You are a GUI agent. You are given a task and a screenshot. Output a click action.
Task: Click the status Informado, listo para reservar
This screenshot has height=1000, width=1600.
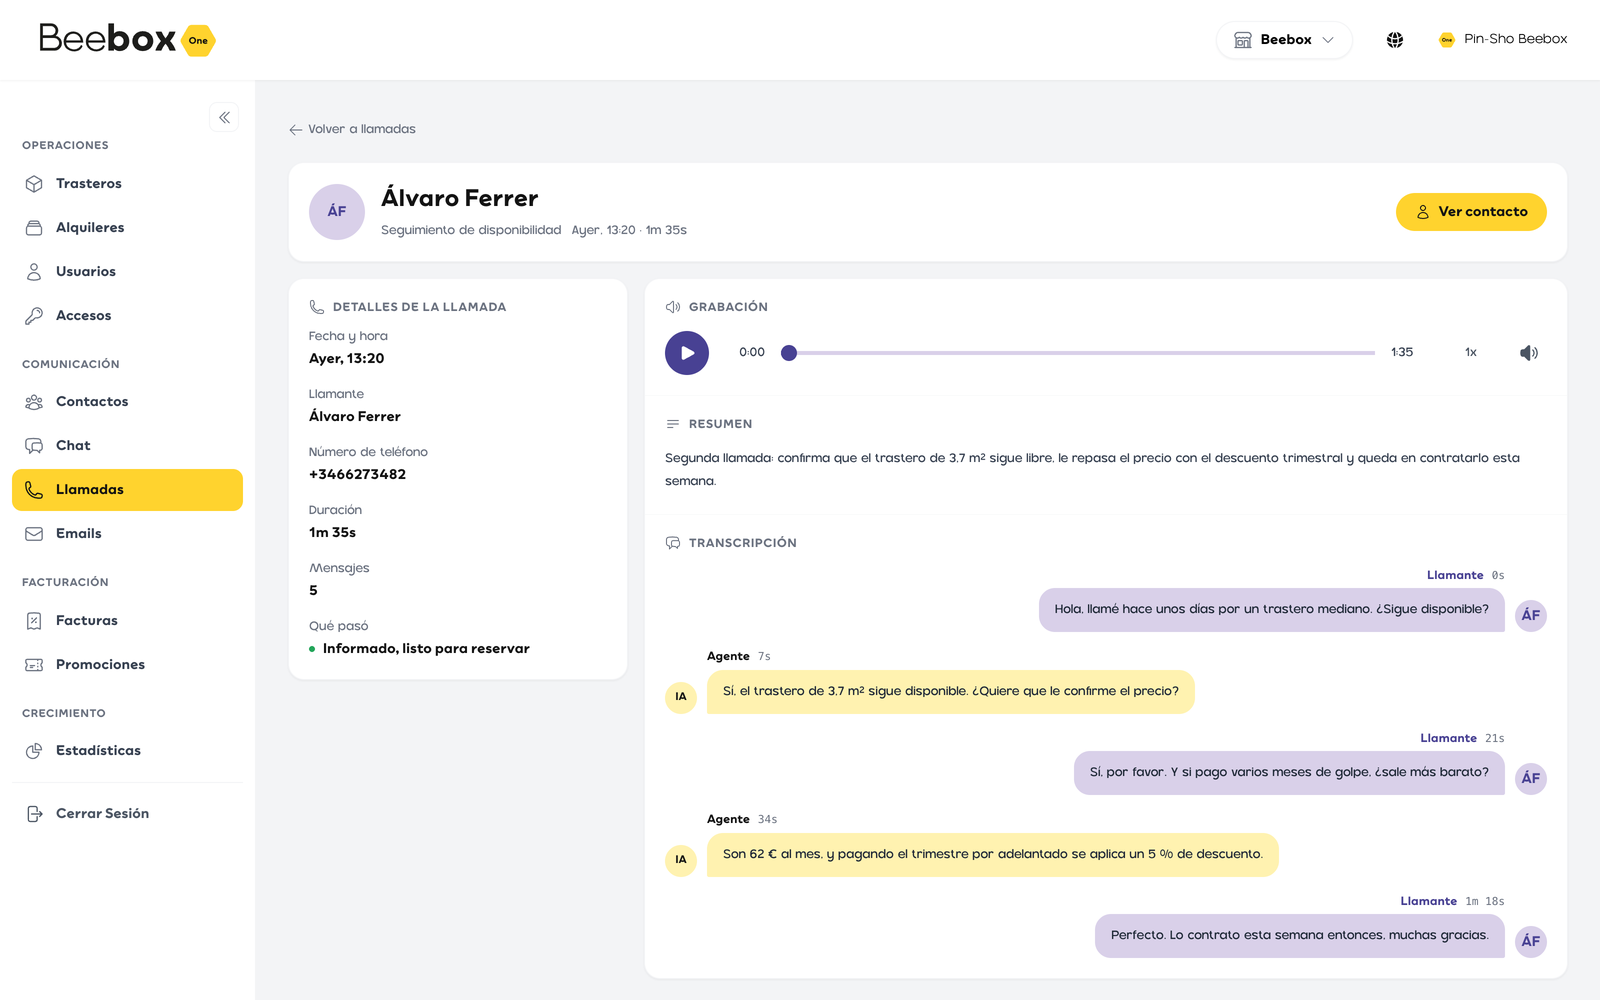[426, 648]
